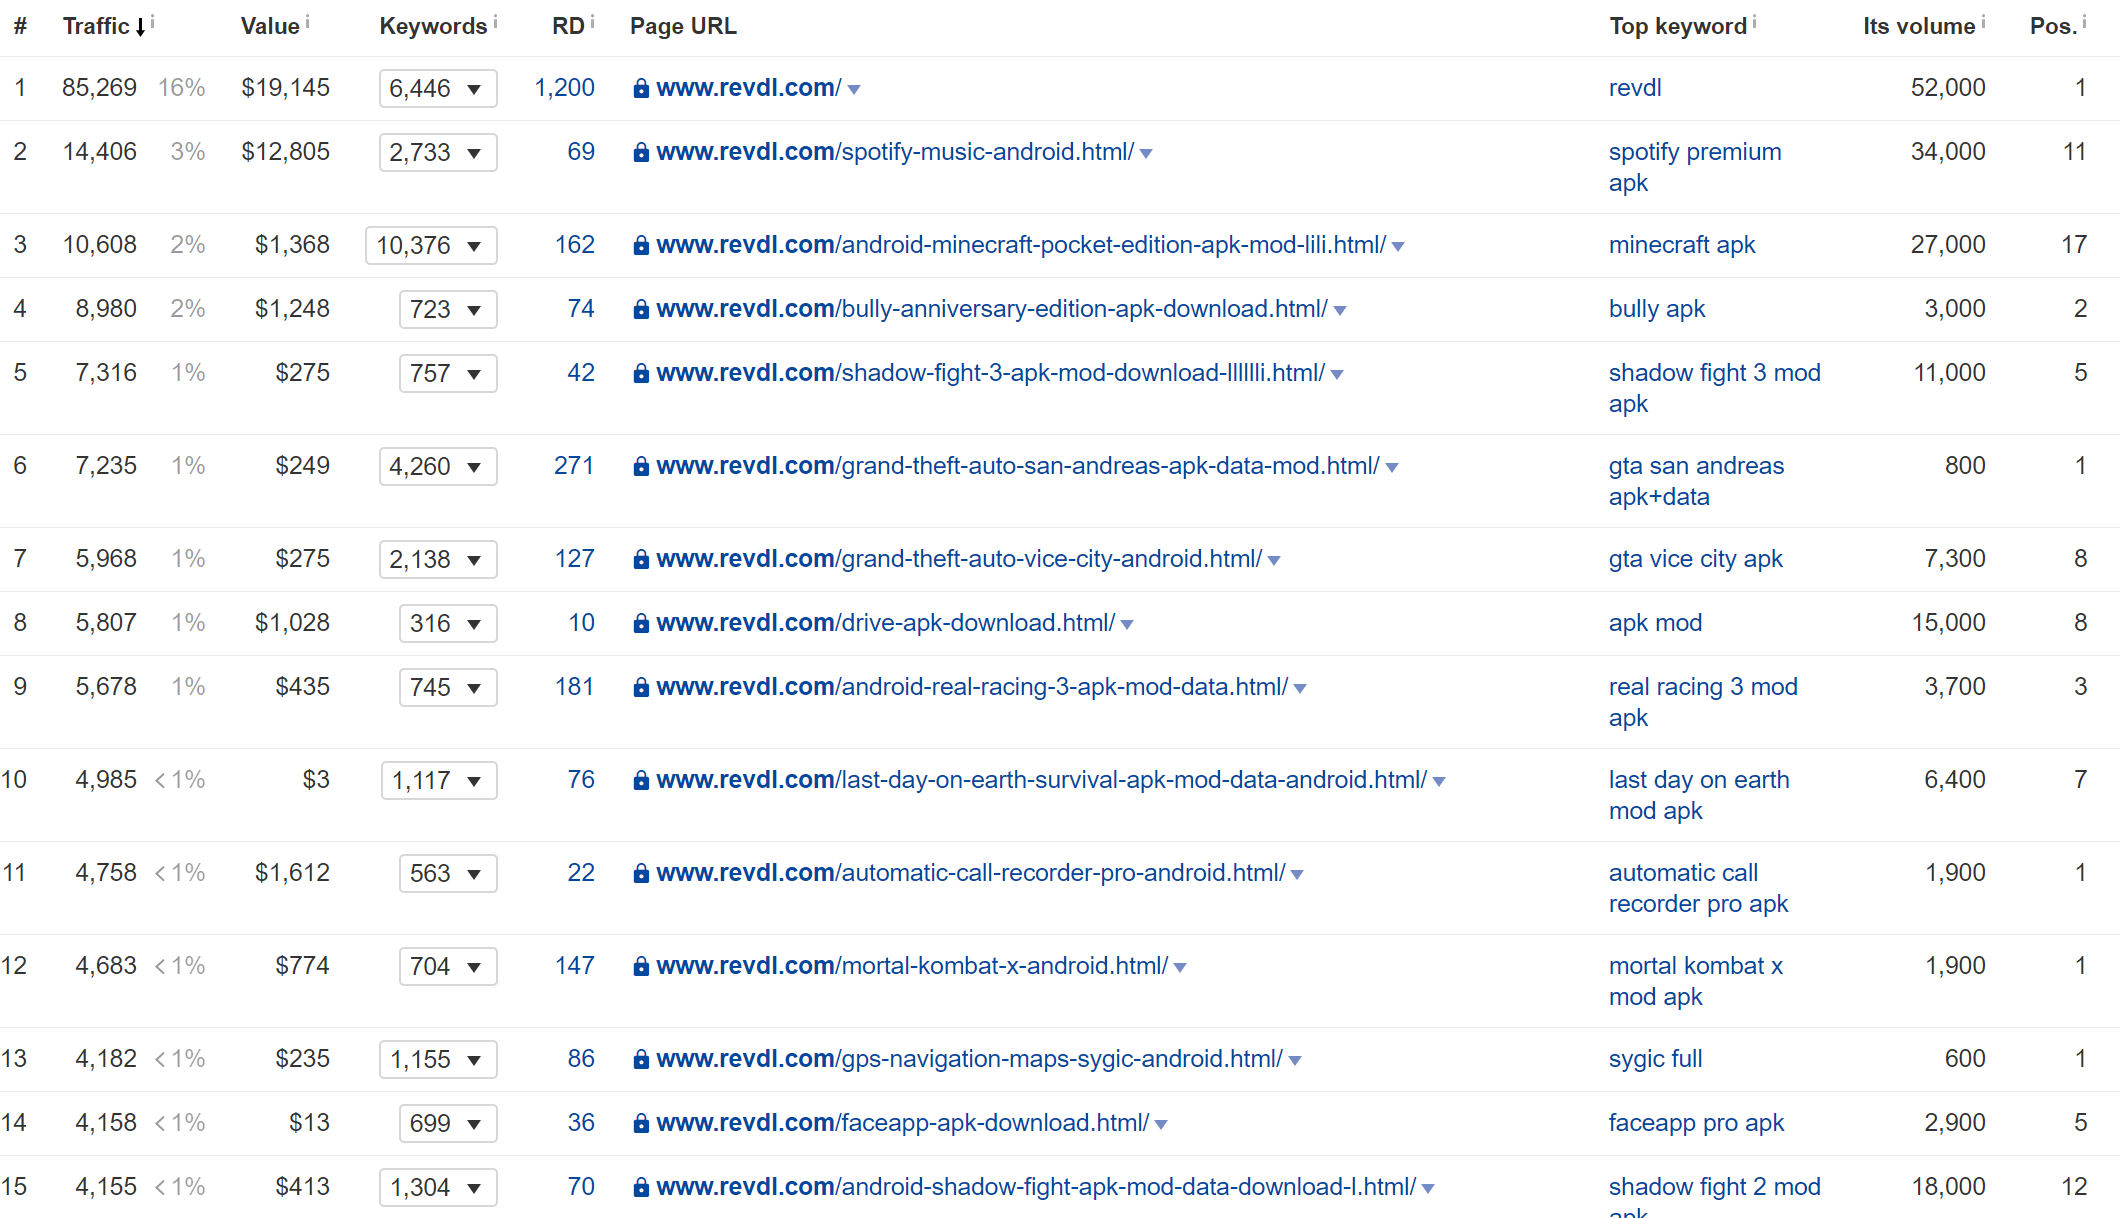This screenshot has height=1218, width=2120.
Task: Expand the 316 keywords dropdown
Action: pos(448,624)
